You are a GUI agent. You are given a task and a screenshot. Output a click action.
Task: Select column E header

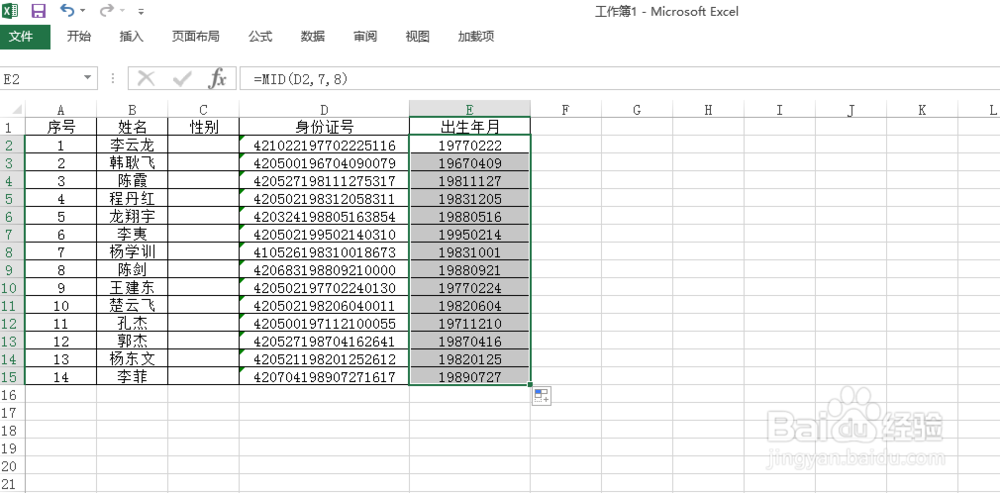click(469, 109)
